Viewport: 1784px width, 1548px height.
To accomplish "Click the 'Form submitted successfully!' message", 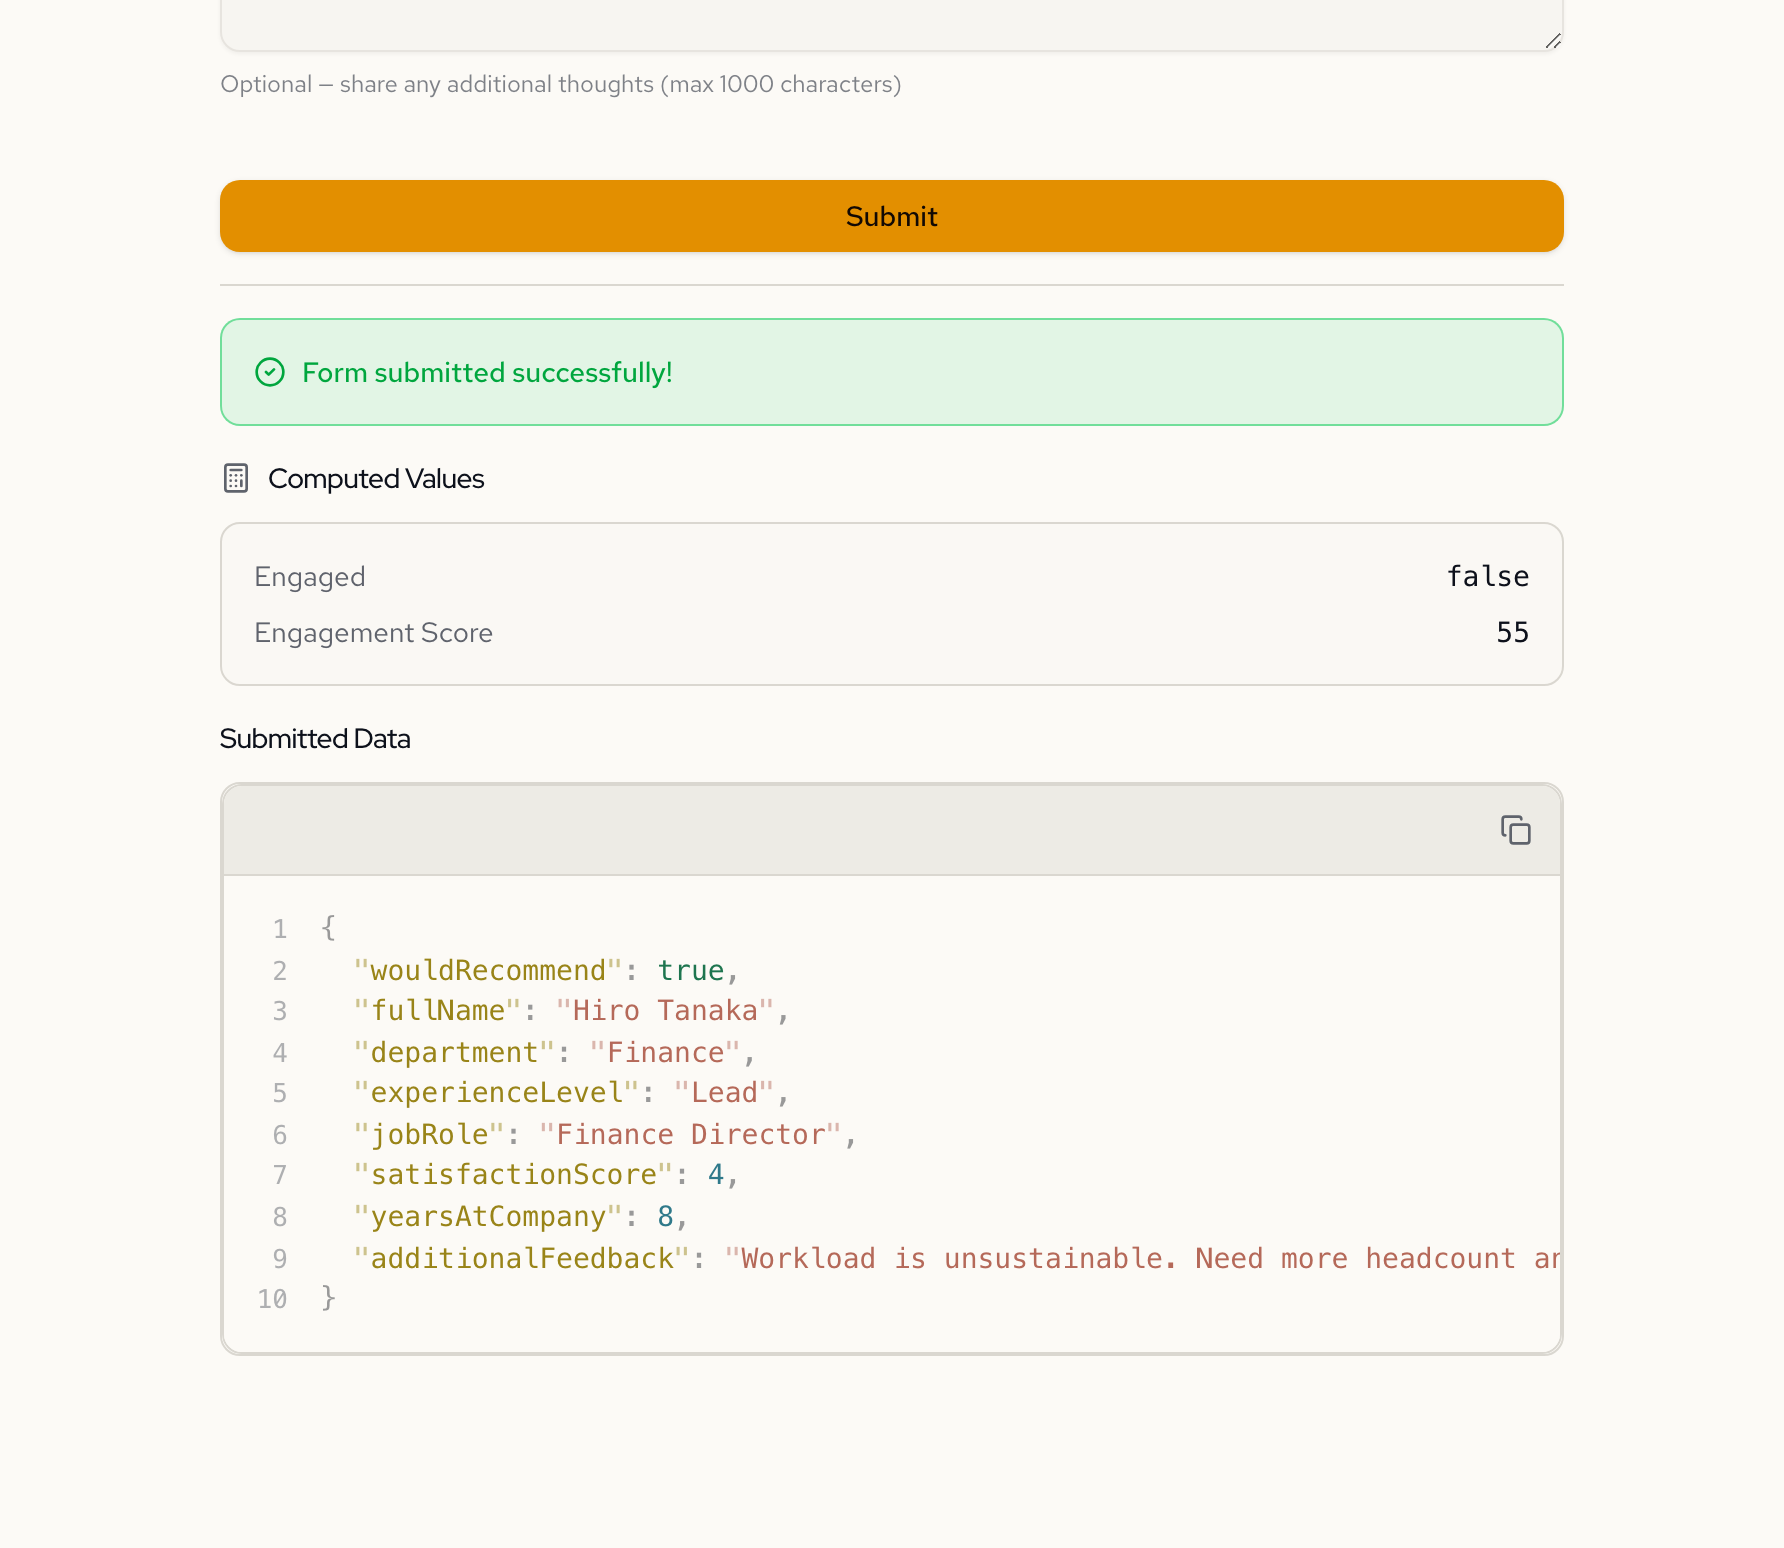I will [487, 372].
